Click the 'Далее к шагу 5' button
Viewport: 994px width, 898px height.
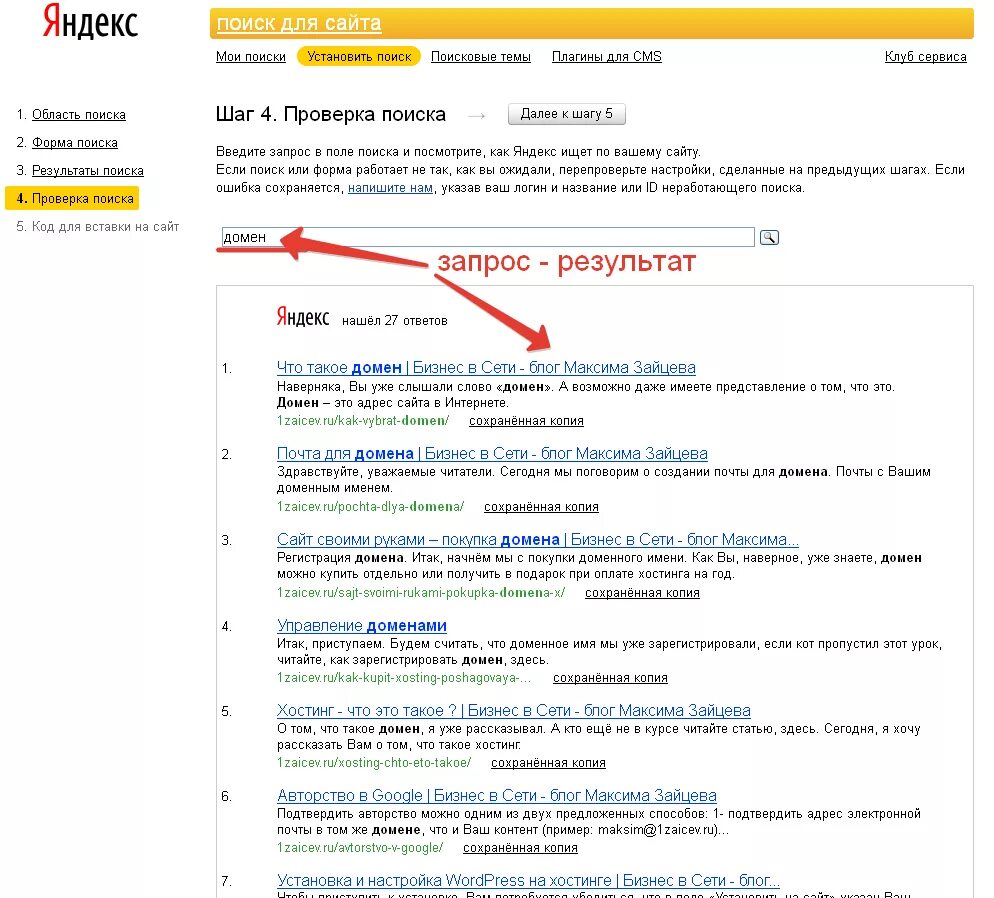tap(566, 114)
